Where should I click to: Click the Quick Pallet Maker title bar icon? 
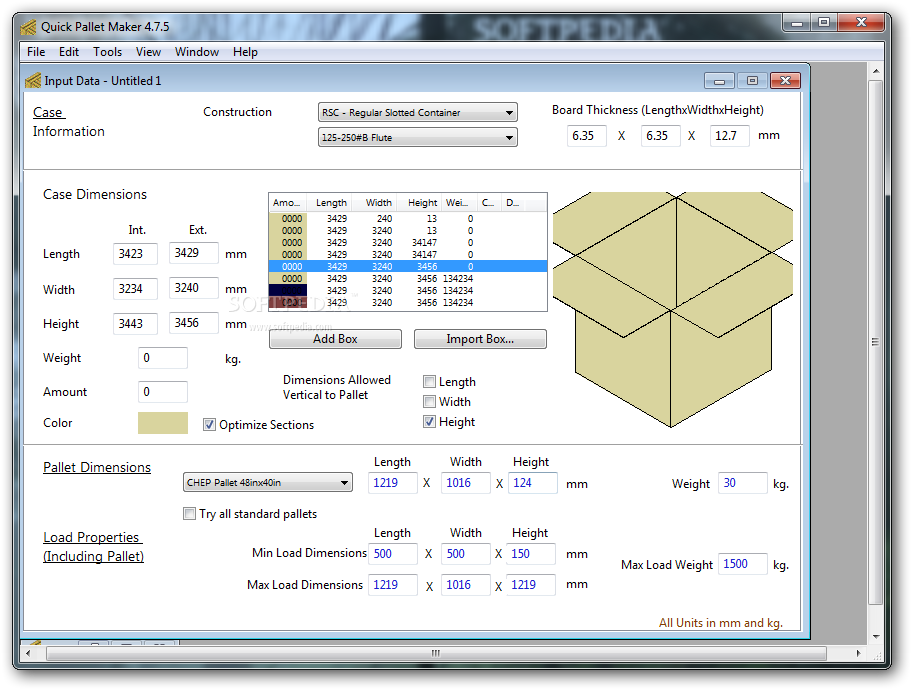[x=28, y=27]
